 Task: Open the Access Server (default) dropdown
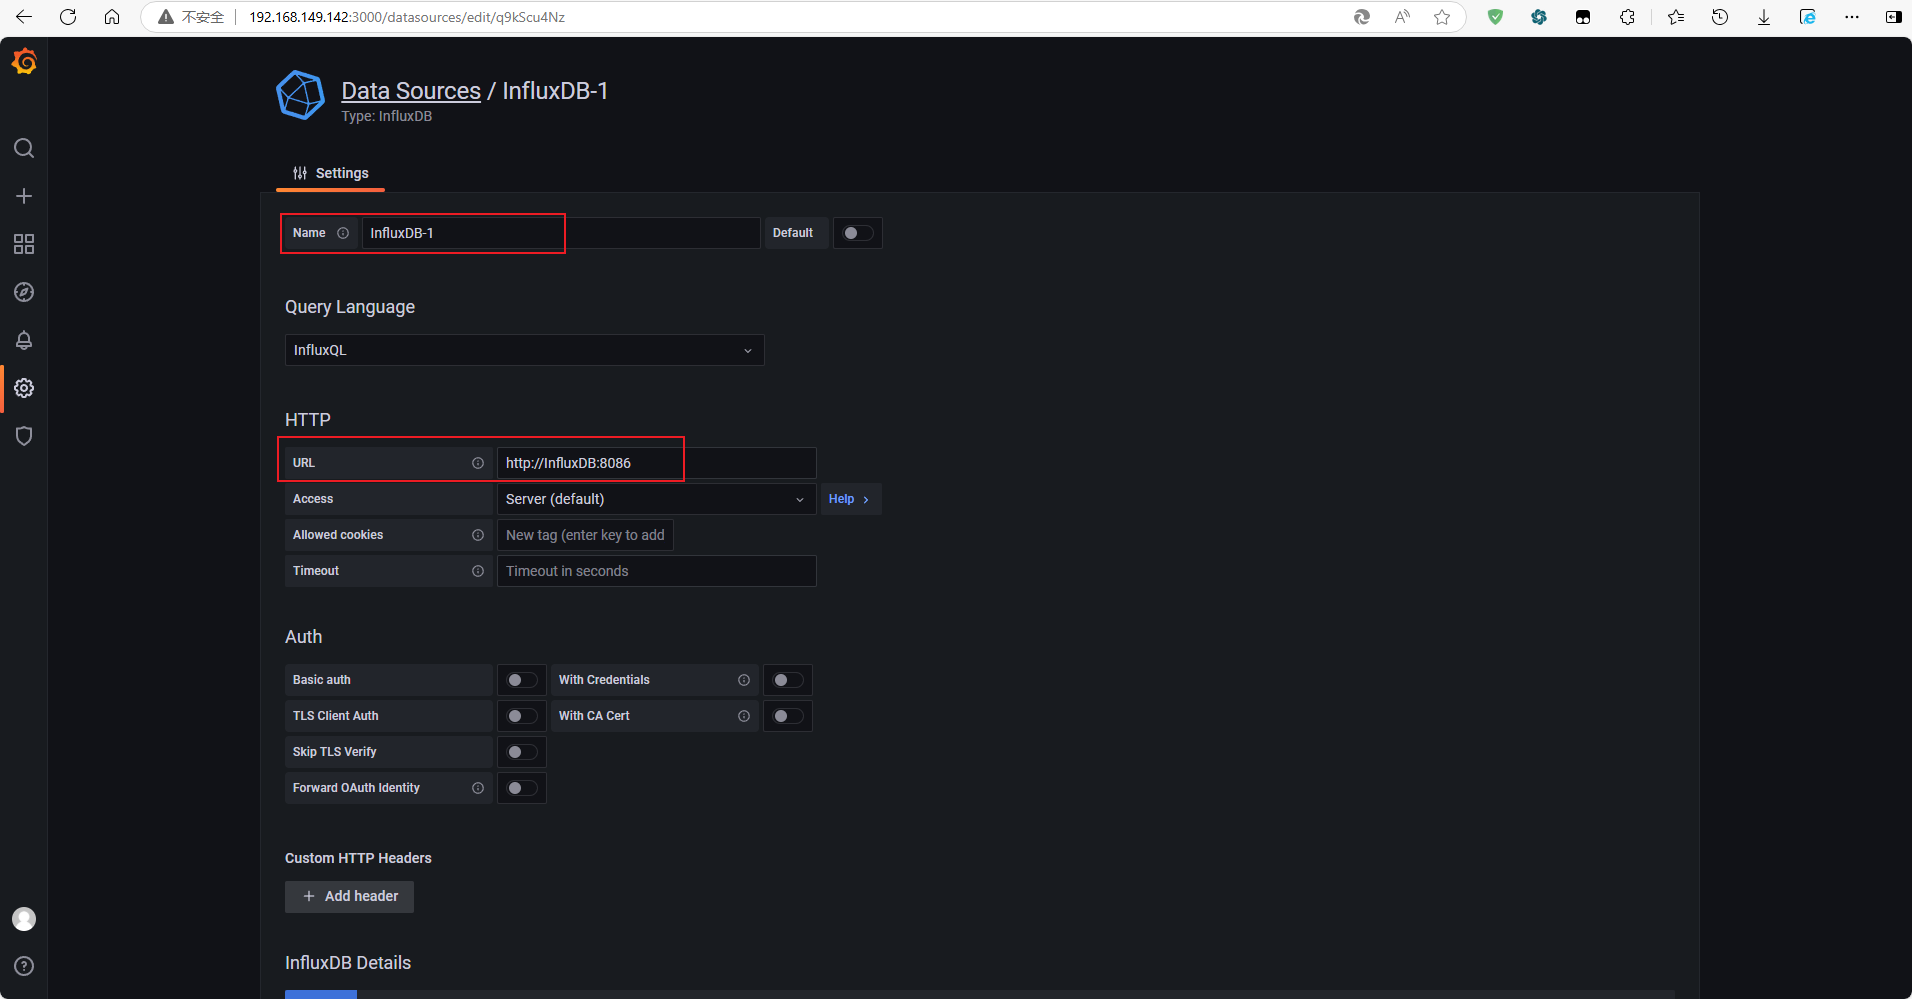[657, 499]
